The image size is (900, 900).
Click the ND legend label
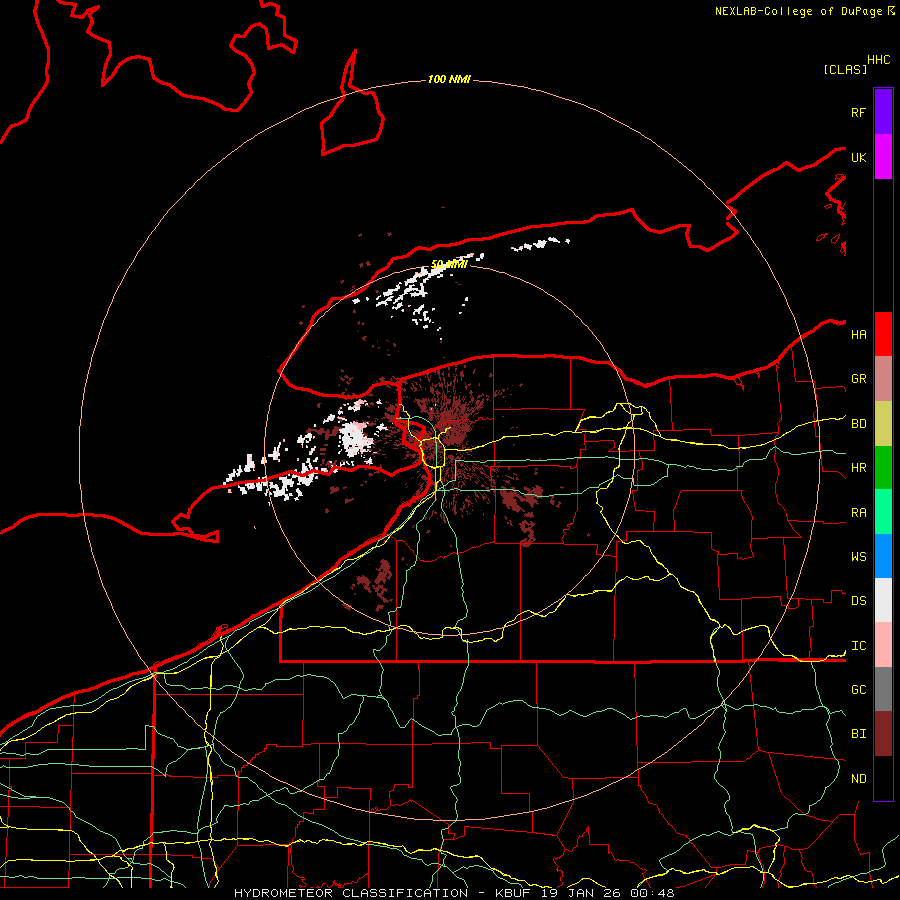point(859,779)
